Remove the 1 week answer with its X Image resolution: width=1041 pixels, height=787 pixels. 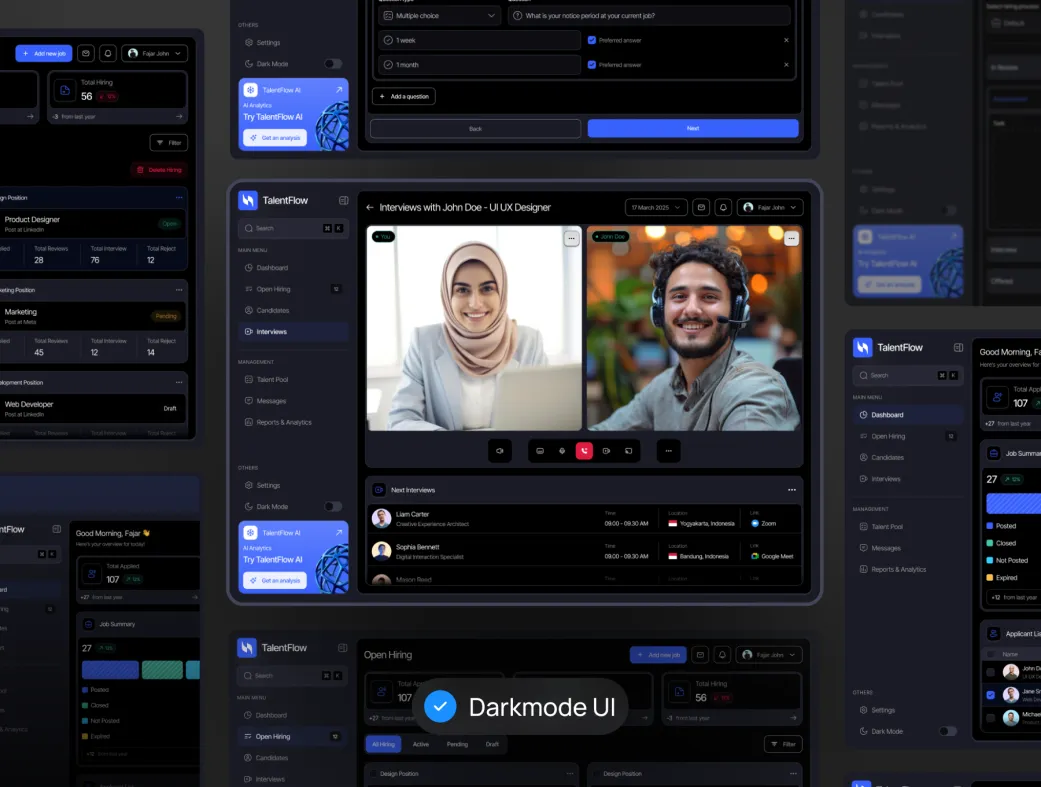(786, 40)
